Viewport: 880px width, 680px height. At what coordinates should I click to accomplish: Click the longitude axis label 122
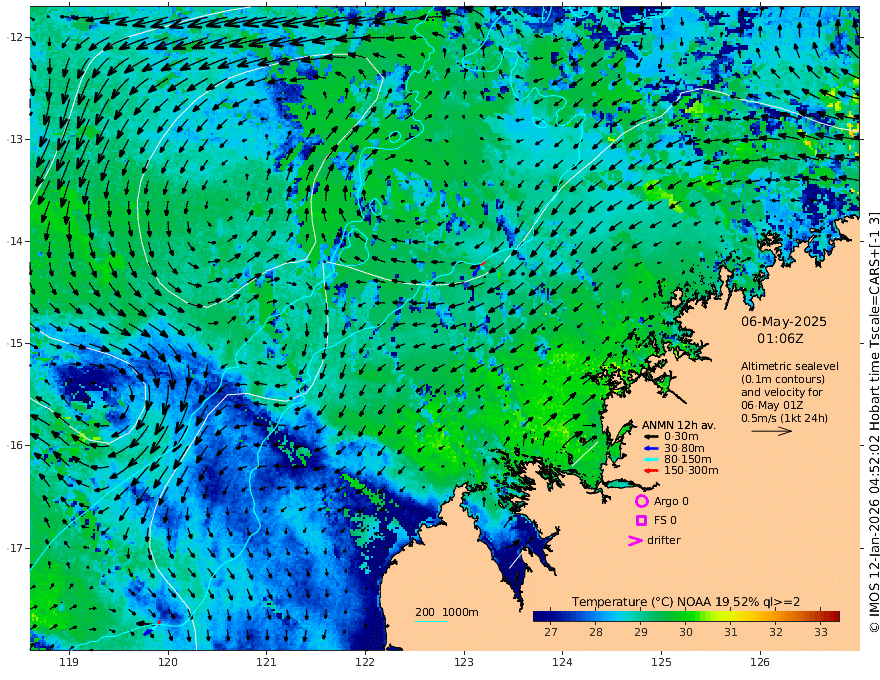[x=365, y=663]
